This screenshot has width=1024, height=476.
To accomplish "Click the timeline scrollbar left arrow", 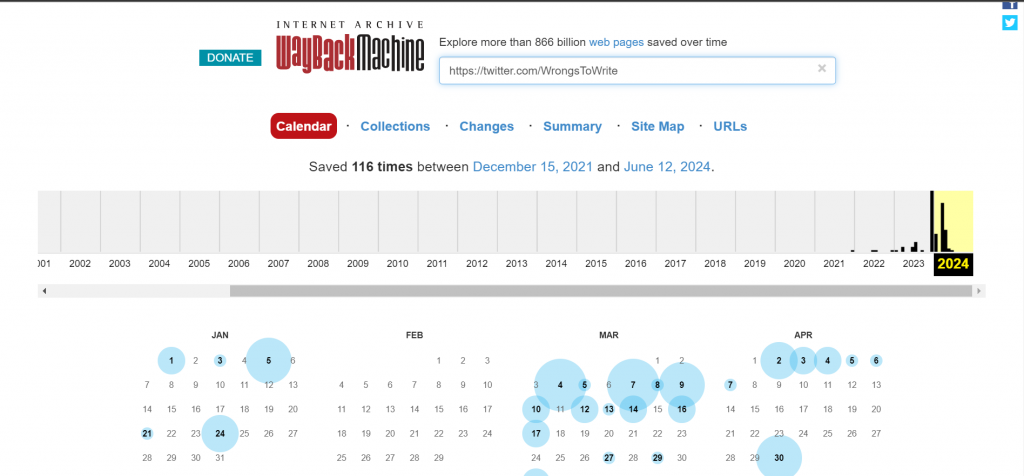I will pos(44,291).
